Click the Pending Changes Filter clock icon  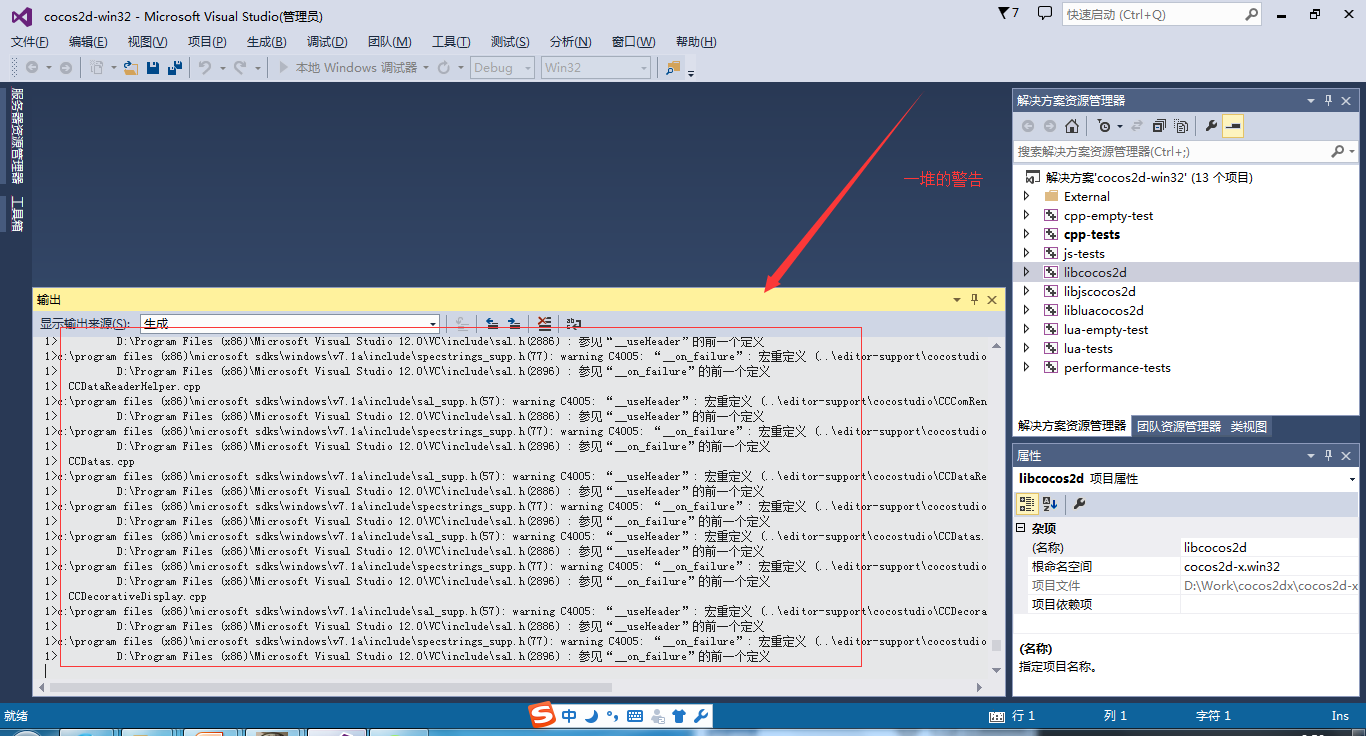[x=1104, y=126]
